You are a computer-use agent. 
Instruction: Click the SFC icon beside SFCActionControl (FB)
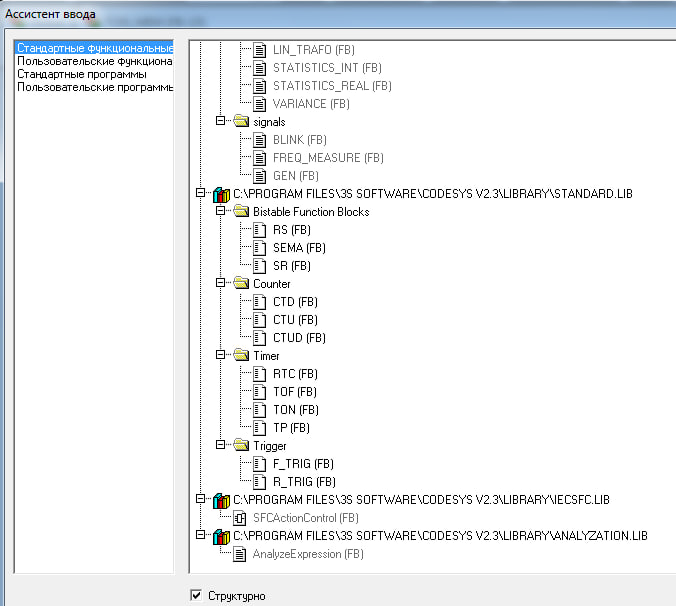click(240, 518)
